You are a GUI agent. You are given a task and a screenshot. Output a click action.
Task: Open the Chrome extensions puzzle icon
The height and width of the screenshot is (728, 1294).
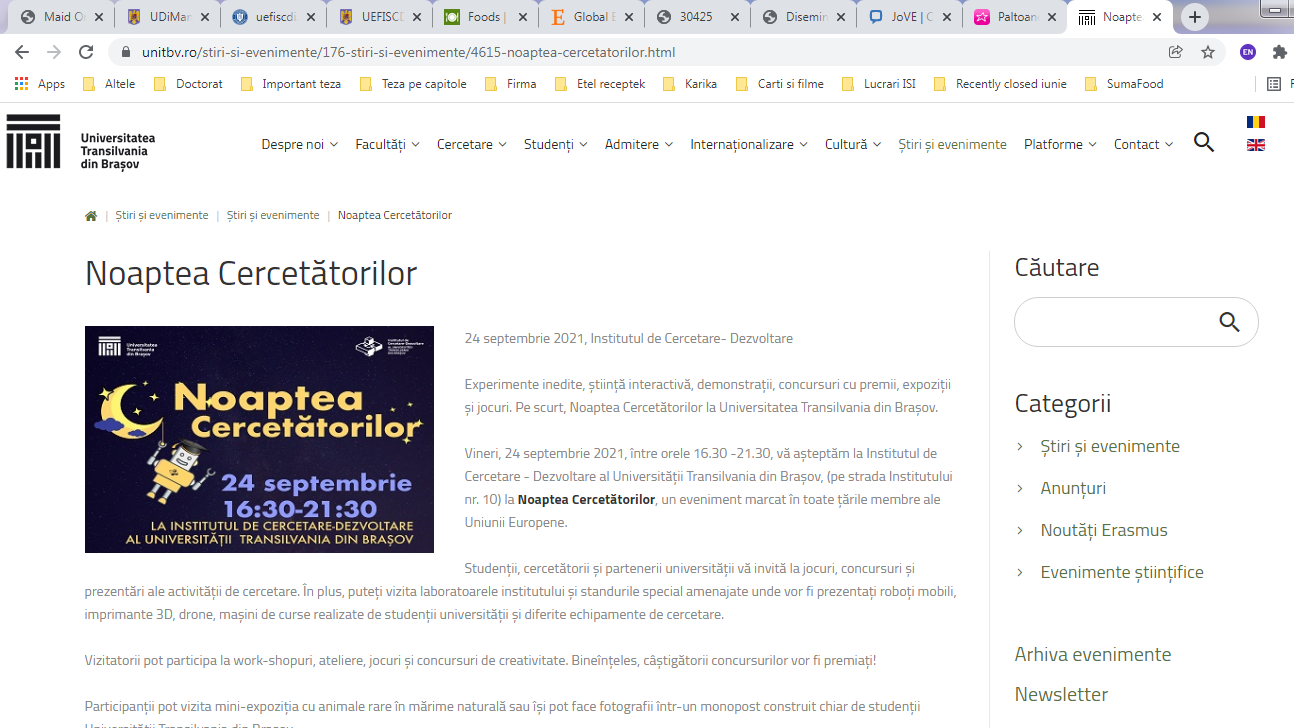pos(1279,52)
